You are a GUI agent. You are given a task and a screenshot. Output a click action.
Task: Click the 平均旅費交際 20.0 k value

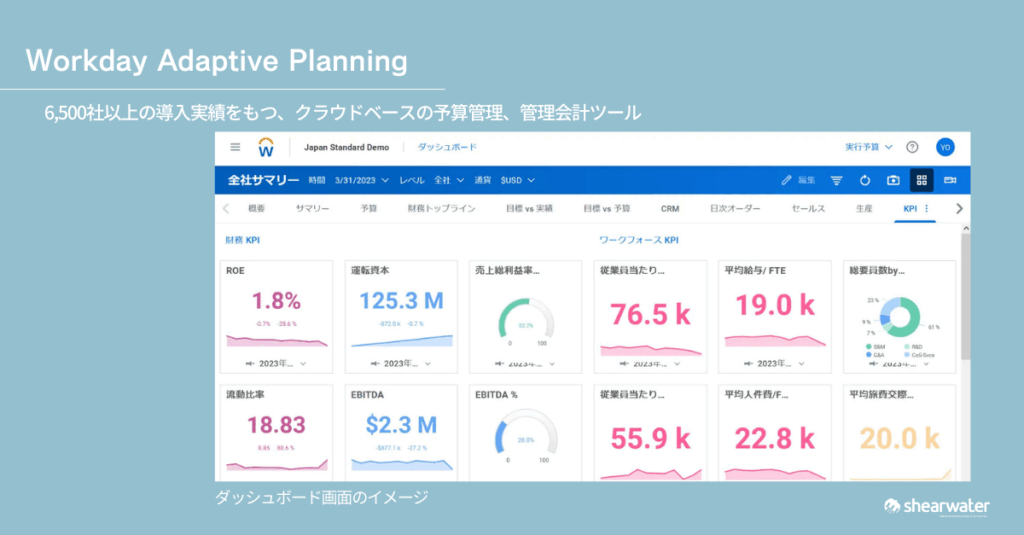click(x=899, y=438)
